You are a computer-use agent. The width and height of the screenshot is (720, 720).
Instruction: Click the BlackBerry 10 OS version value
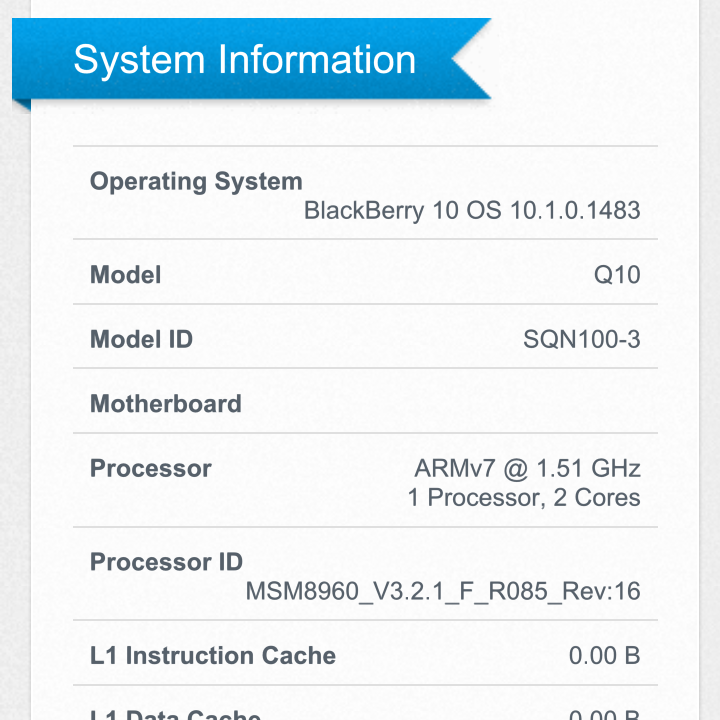click(472, 211)
